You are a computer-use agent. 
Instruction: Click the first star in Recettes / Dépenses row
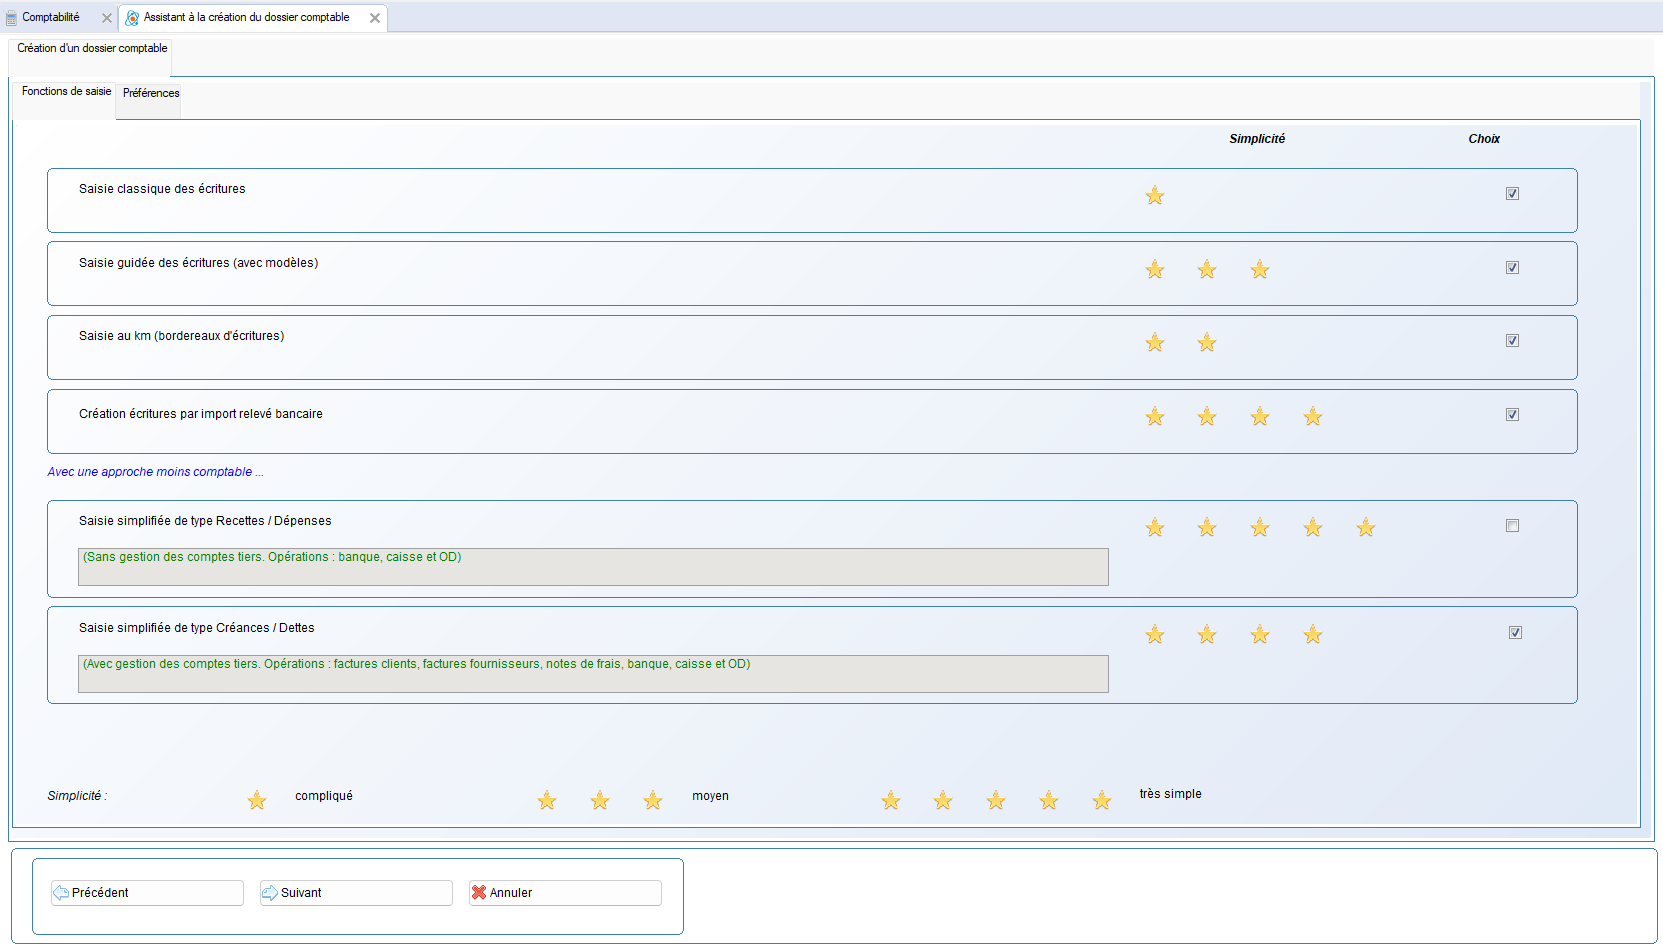pyautogui.click(x=1155, y=527)
